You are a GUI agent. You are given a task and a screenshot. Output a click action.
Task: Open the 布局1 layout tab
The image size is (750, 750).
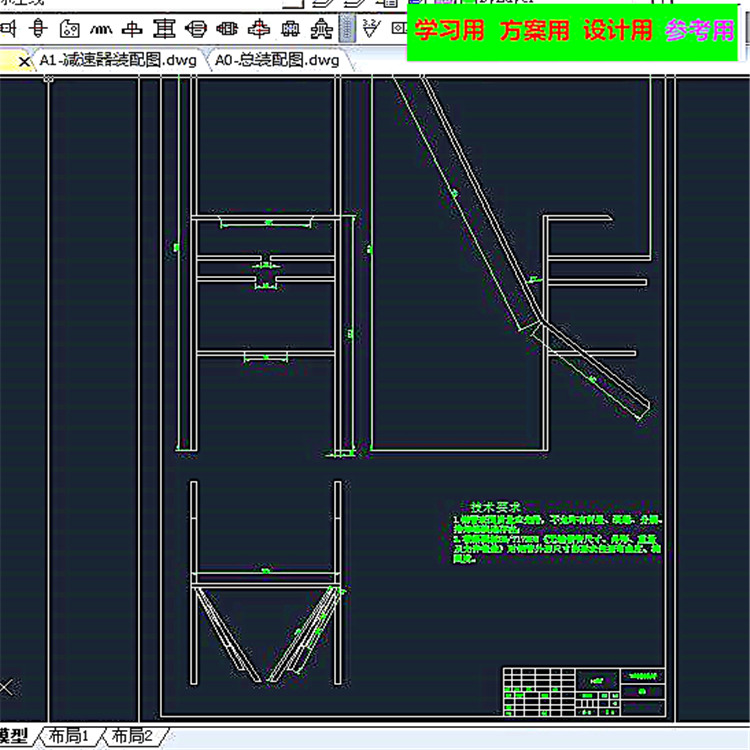69,736
